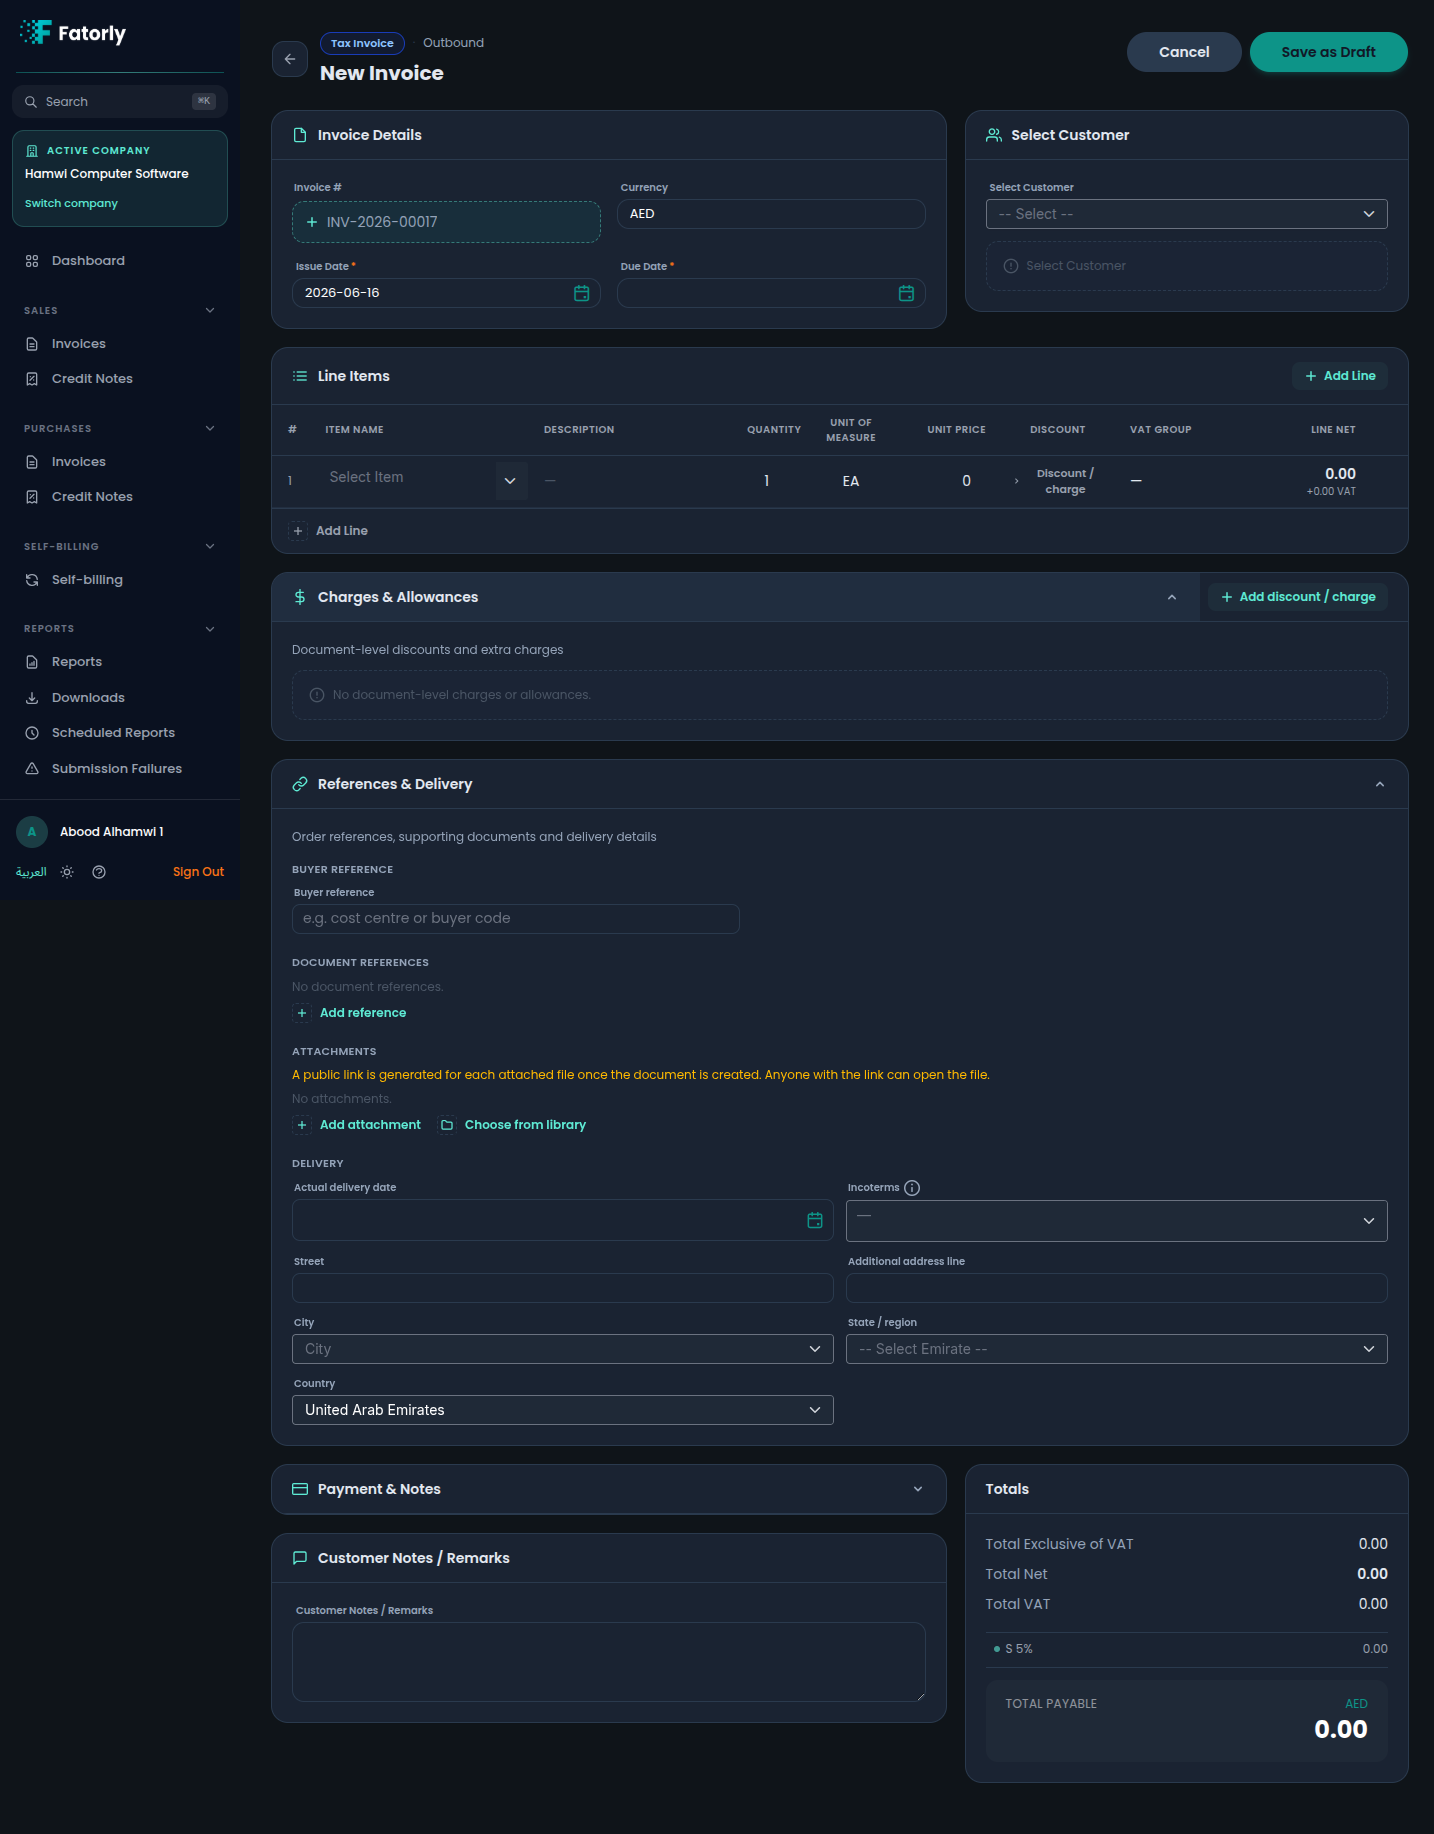This screenshot has height=1834, width=1434.
Task: Open the Due Date calendar picker icon
Action: 906,293
